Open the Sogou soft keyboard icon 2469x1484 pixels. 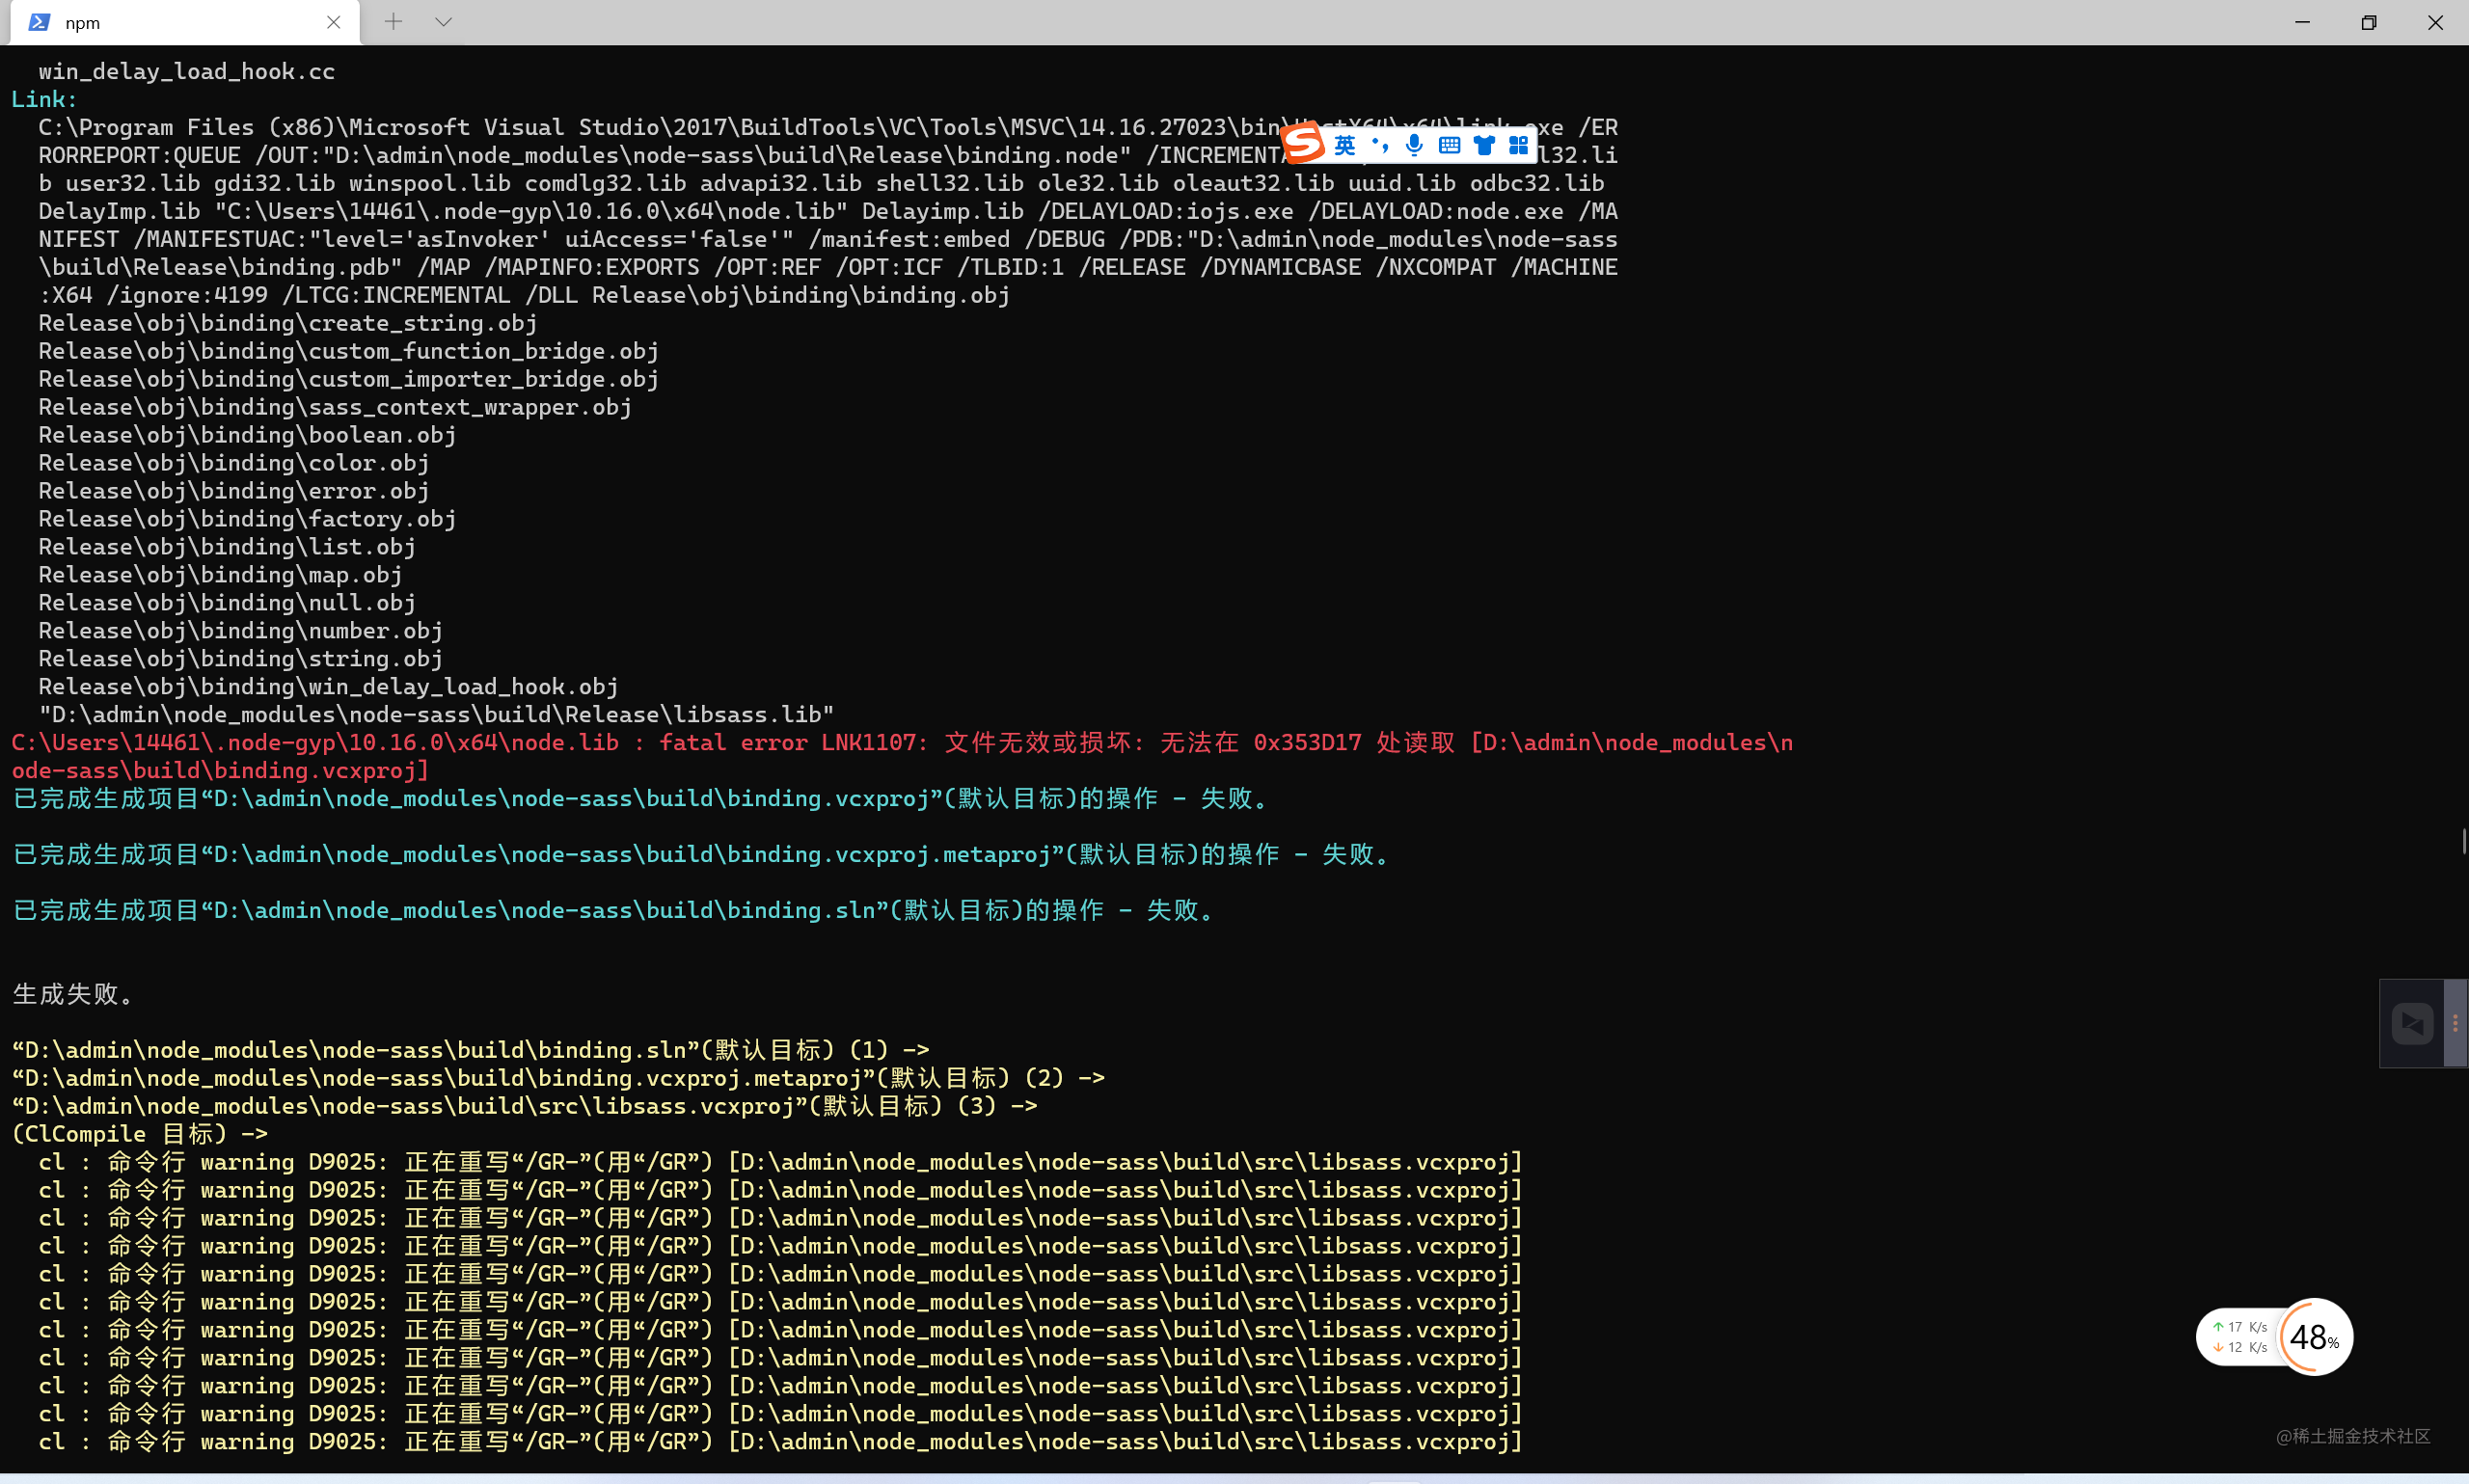1449,146
